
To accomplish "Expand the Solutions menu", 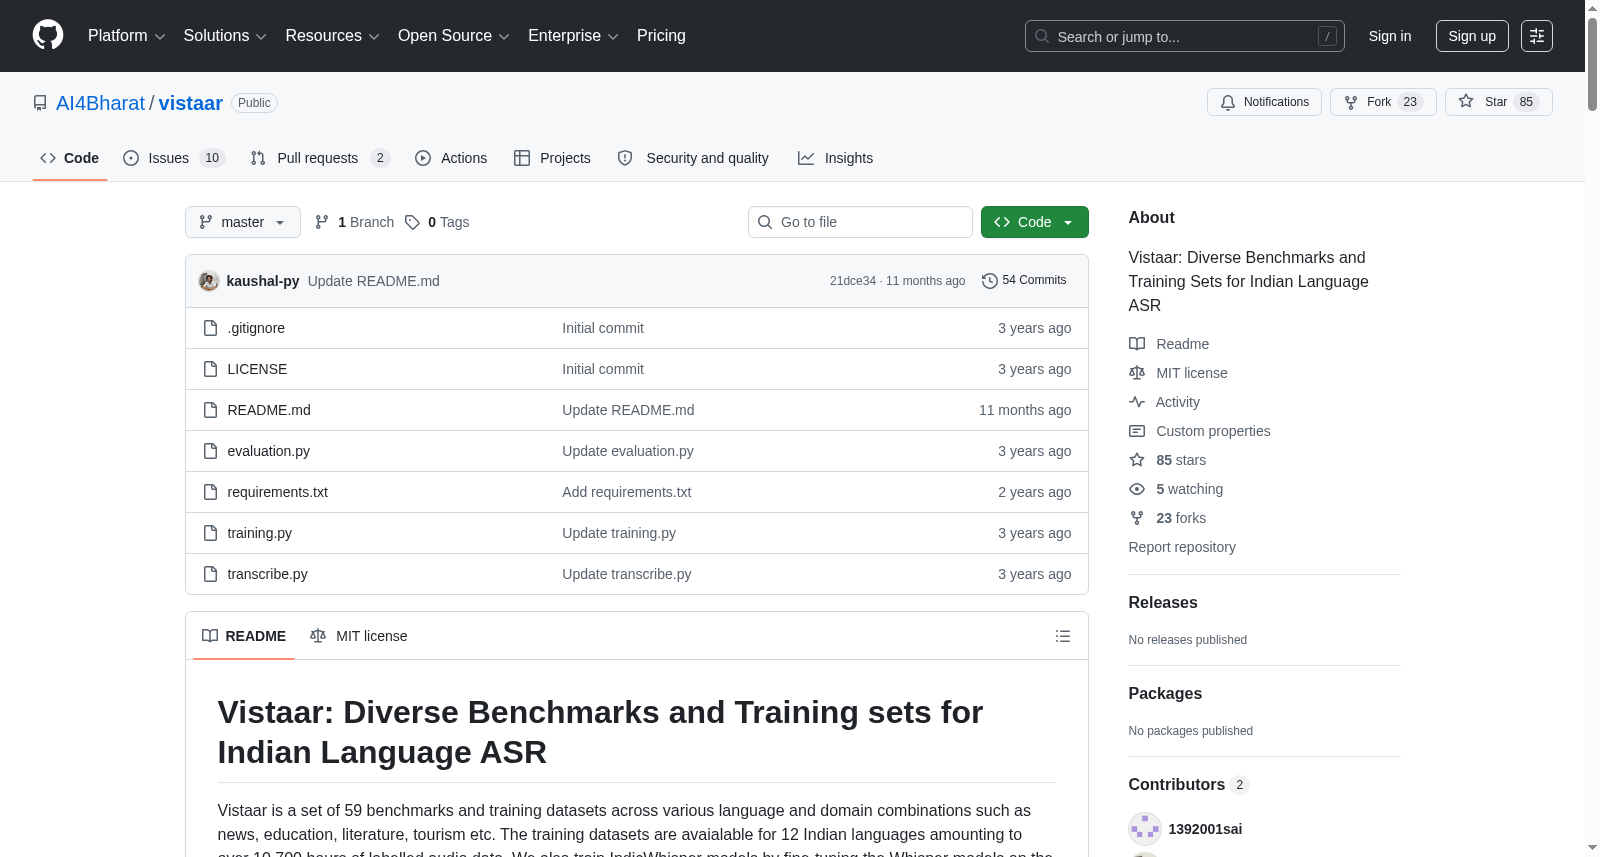I will (x=225, y=36).
